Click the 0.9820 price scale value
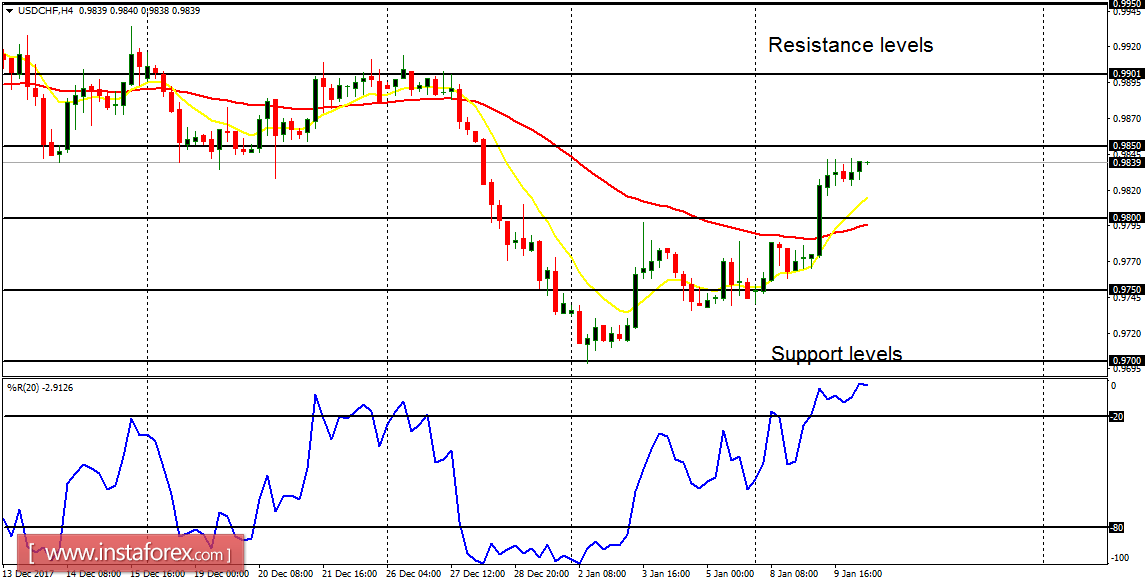The width and height of the screenshot is (1147, 585). [1127, 190]
